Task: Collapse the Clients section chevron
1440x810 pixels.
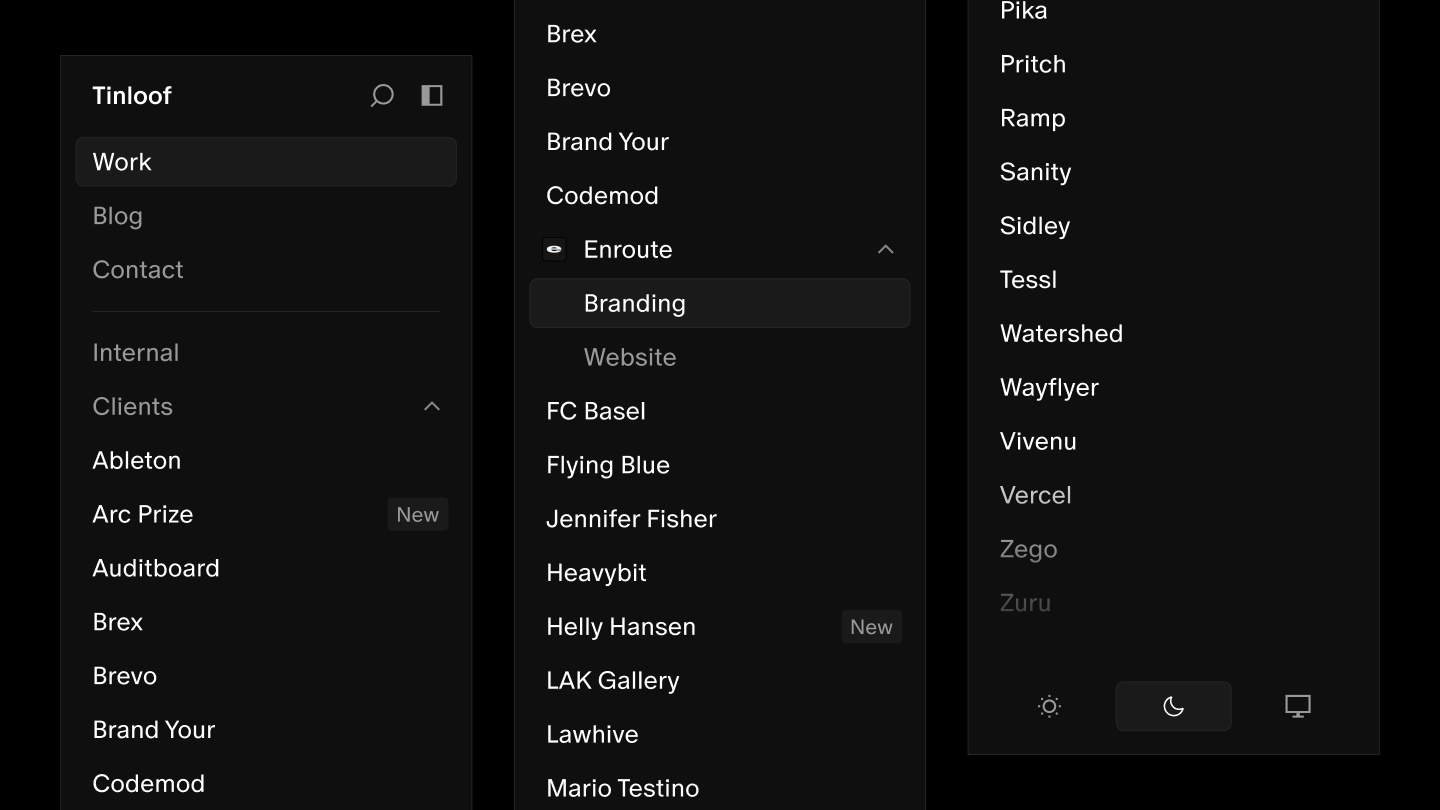Action: click(x=432, y=406)
